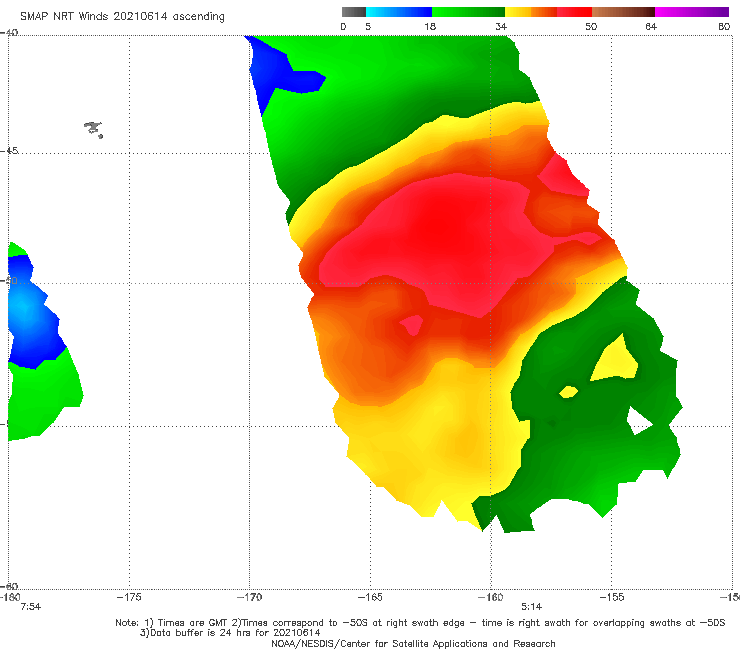Select the note line 3) Data buffer is 24 hrs
740x650 pixels.
[x=230, y=633]
